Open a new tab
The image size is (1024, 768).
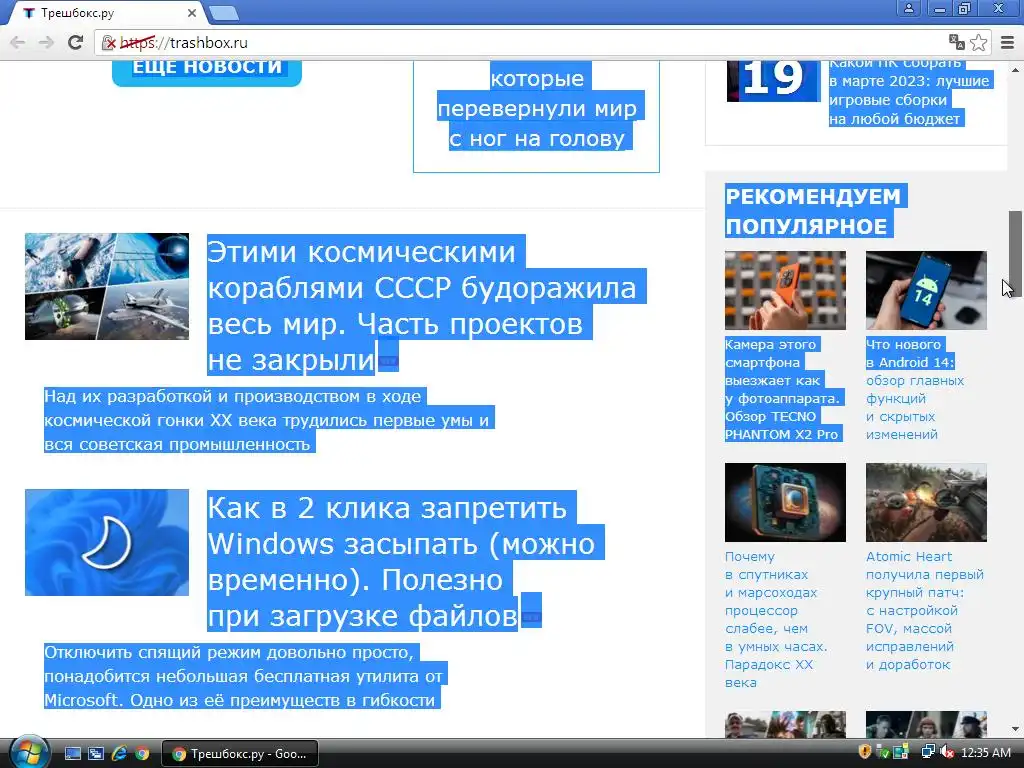tap(223, 13)
